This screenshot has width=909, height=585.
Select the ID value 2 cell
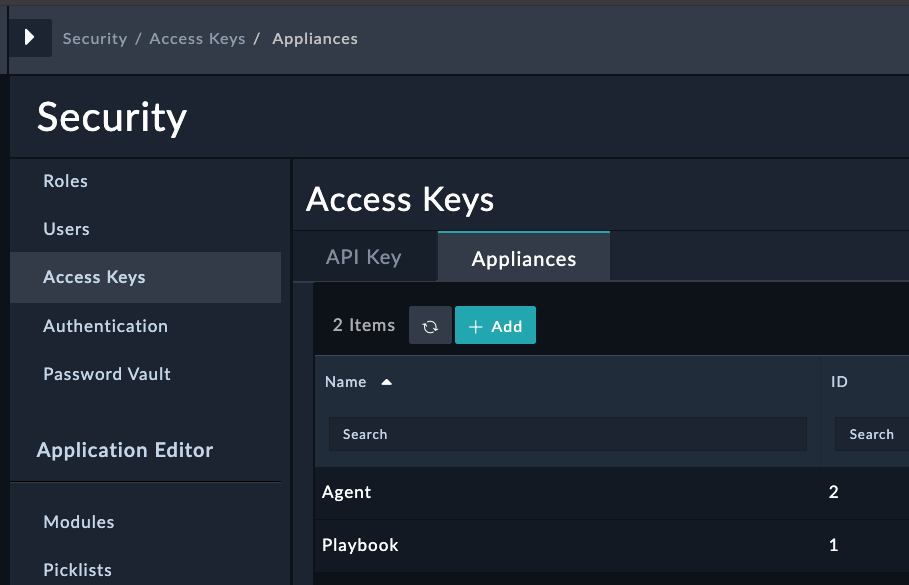click(834, 492)
